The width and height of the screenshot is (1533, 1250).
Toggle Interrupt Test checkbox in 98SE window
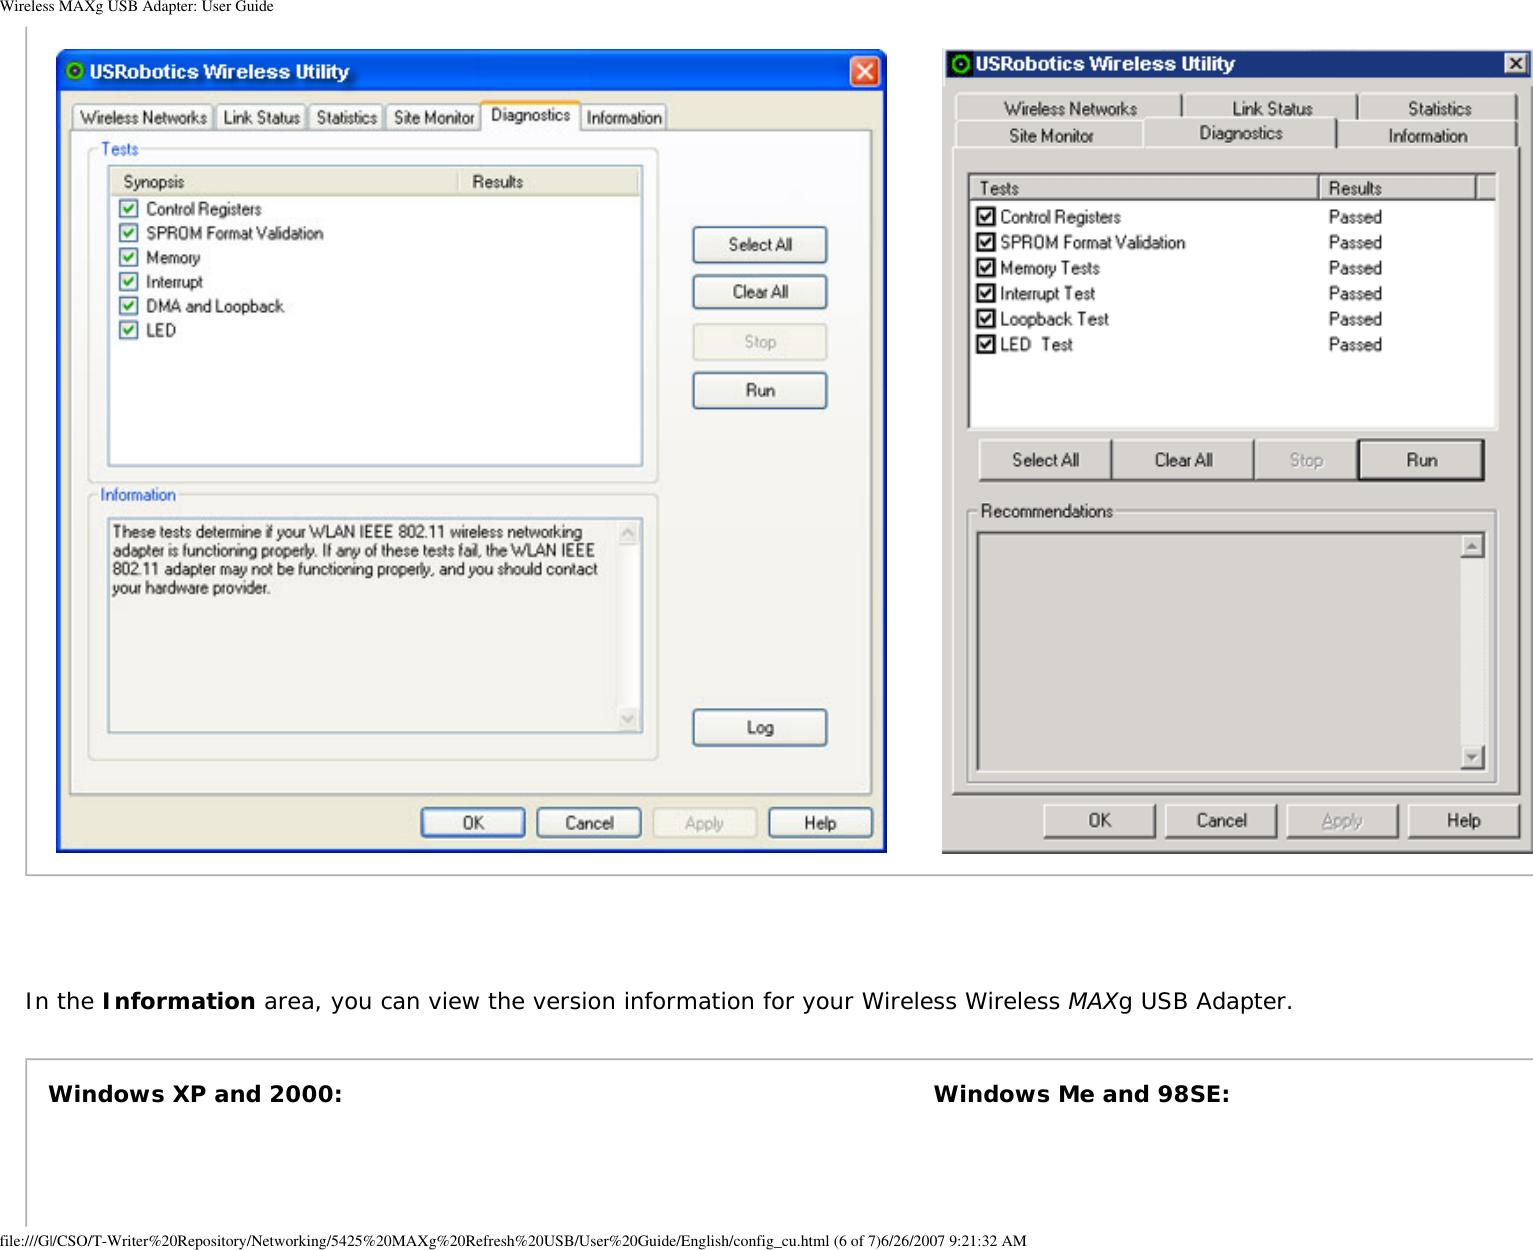(x=986, y=293)
